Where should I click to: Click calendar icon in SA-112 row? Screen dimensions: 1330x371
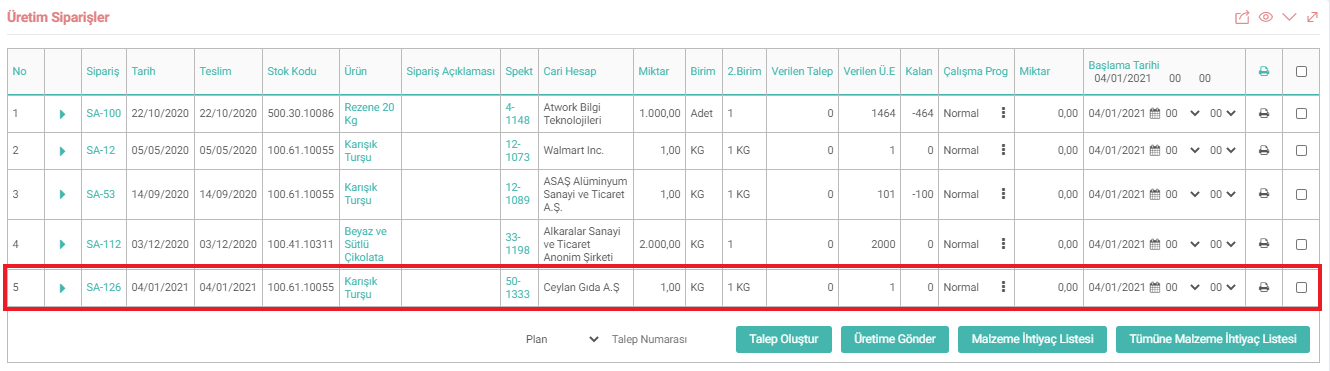(1155, 243)
